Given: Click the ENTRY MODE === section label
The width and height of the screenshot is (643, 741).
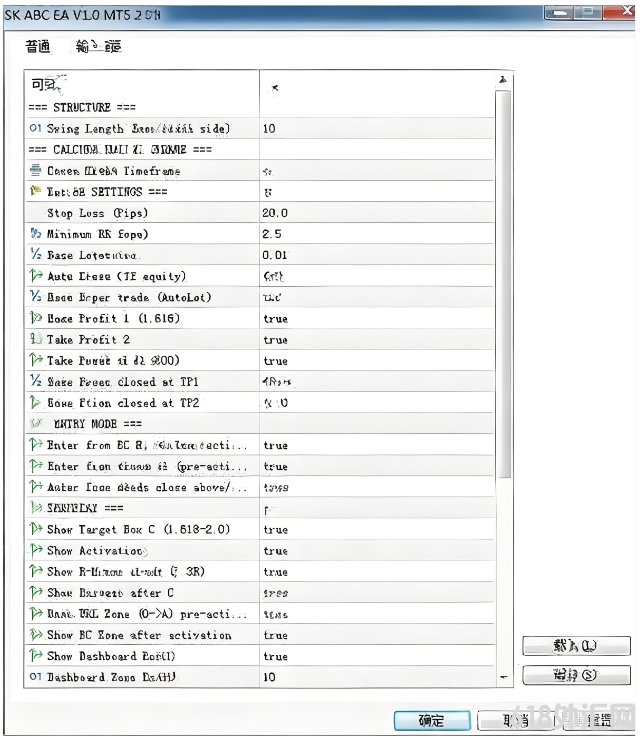Looking at the screenshot, I should (98, 423).
